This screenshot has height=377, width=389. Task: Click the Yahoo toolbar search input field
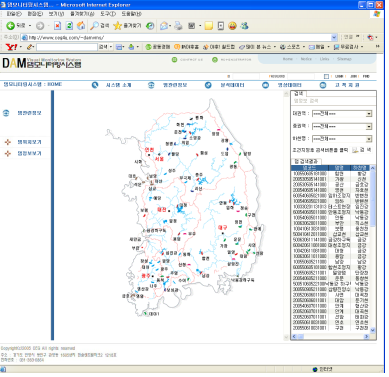coord(67,47)
